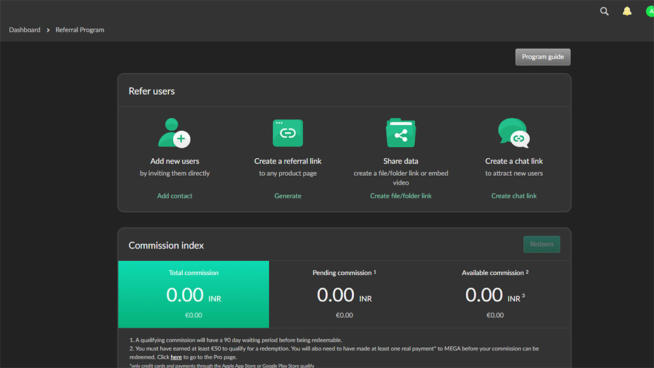654x368 pixels.
Task: Click the Available commission 0.00 INR value
Action: pyautogui.click(x=495, y=295)
